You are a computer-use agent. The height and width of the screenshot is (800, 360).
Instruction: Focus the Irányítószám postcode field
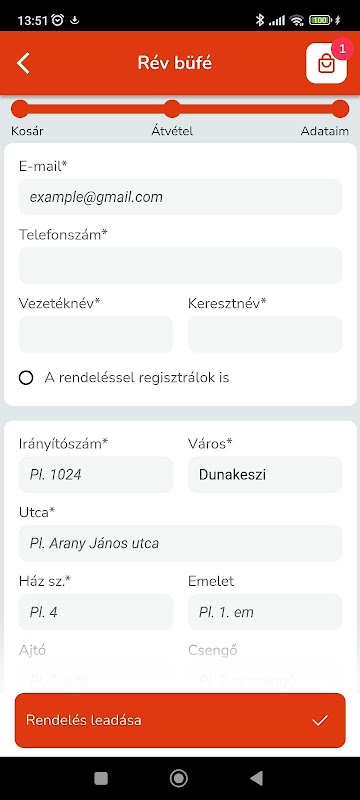[96, 474]
